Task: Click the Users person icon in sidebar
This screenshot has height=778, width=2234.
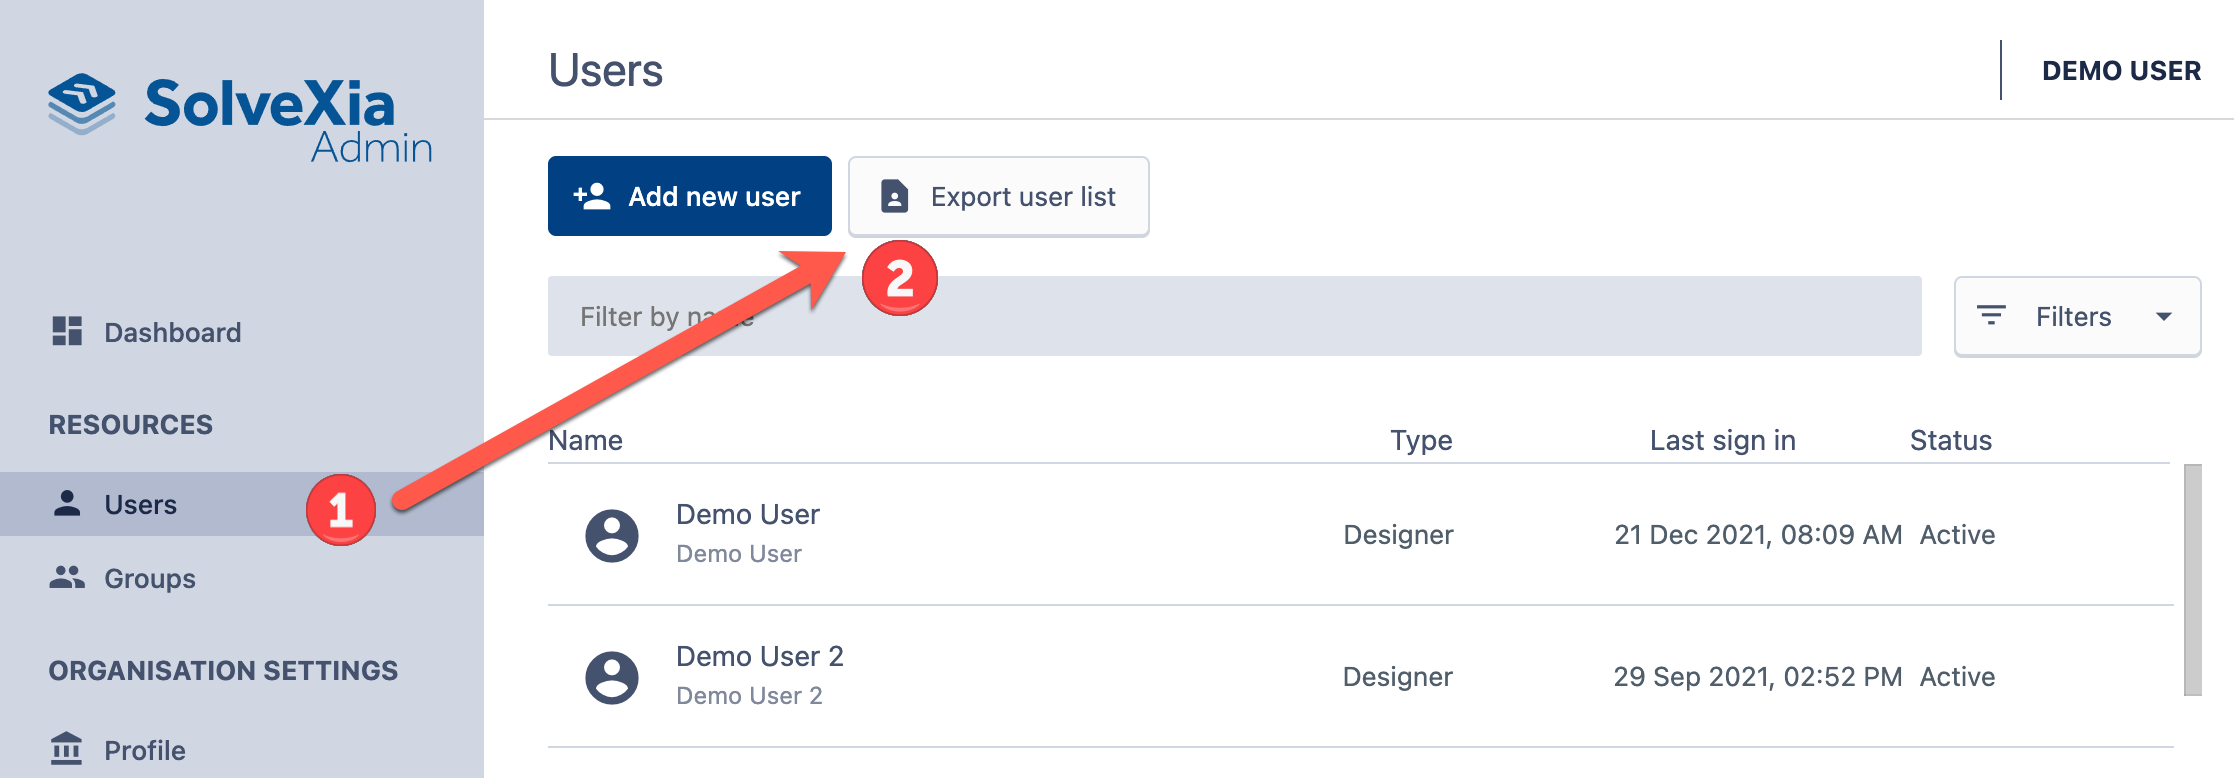Action: click(67, 503)
